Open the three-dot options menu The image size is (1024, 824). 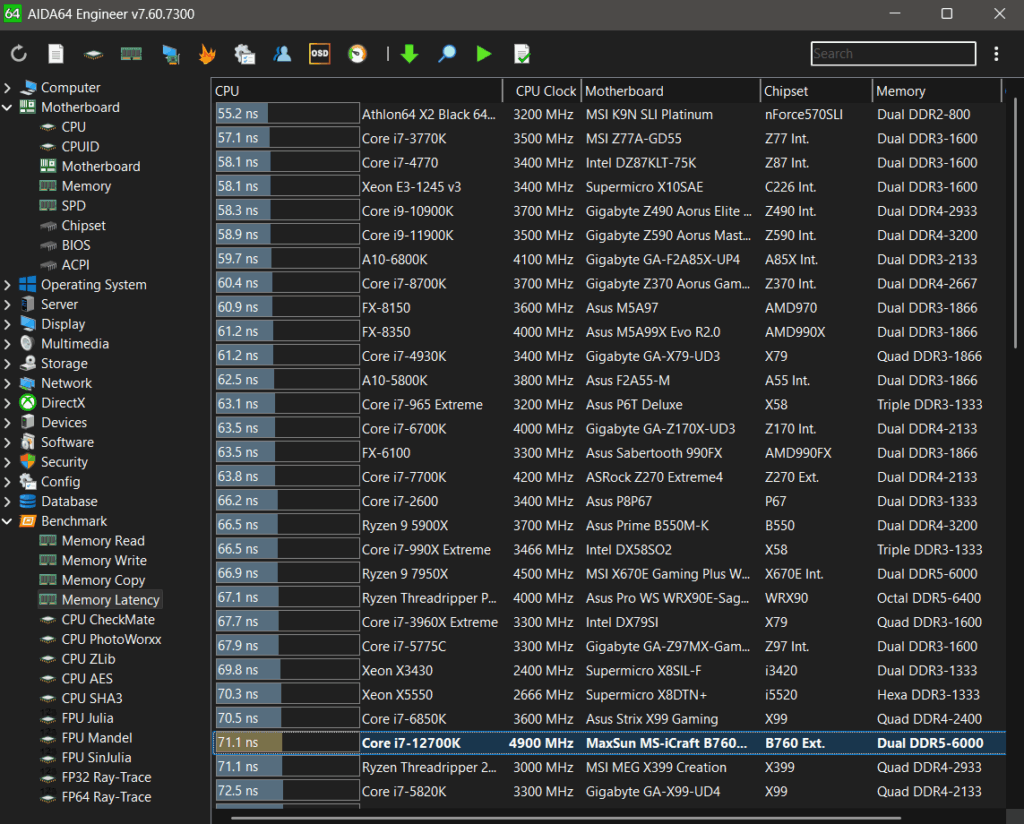pos(996,54)
